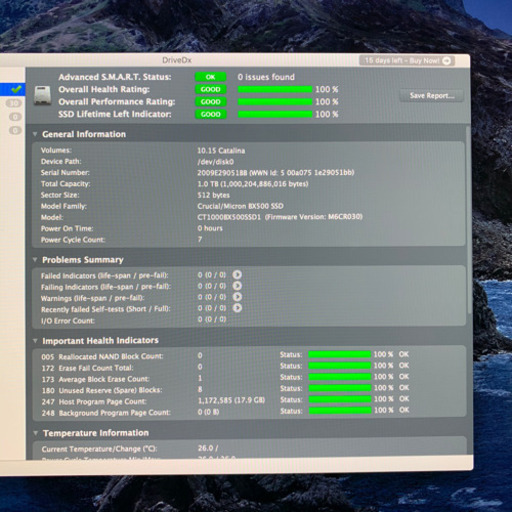This screenshot has height=512, width=512.
Task: Click the serial number '2009E29051BB' value
Action: [222, 173]
